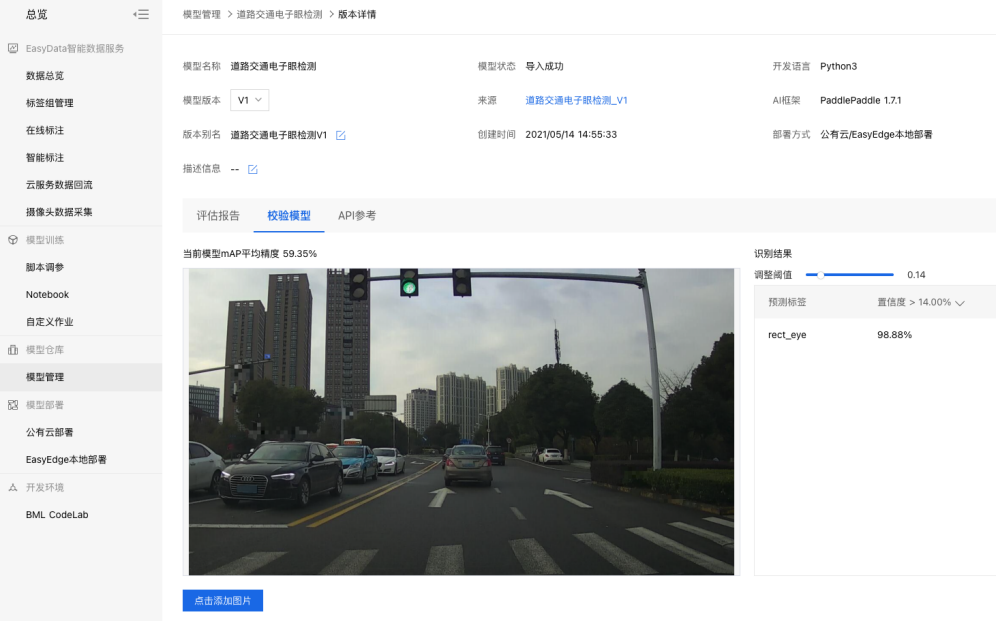Image resolution: width=996 pixels, height=621 pixels.
Task: Click the 道路交通电子眼检测V1 alias text
Action: pos(279,135)
